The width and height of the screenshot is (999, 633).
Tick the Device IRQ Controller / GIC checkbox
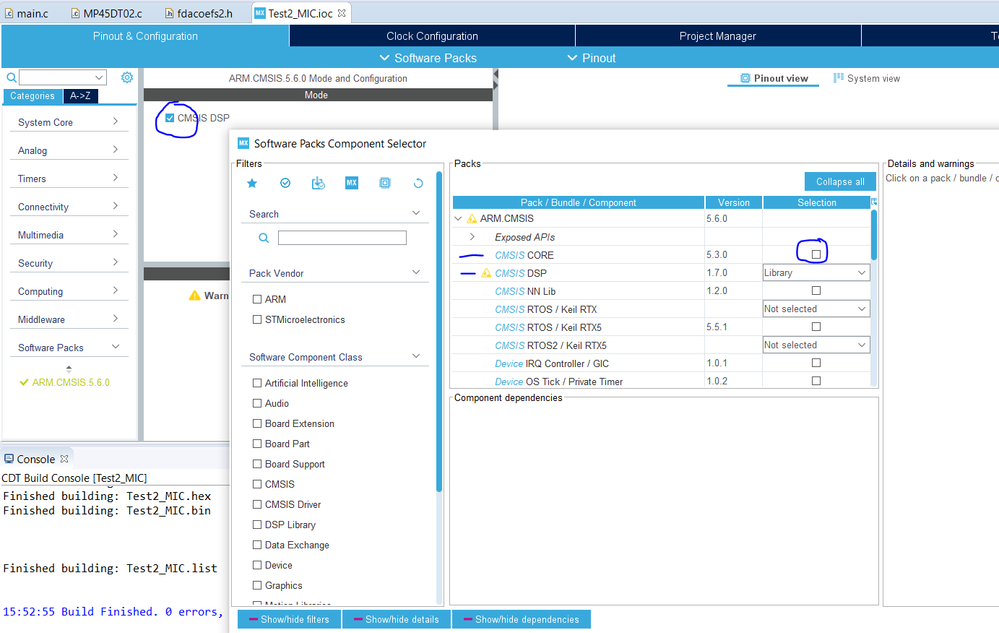tap(816, 363)
